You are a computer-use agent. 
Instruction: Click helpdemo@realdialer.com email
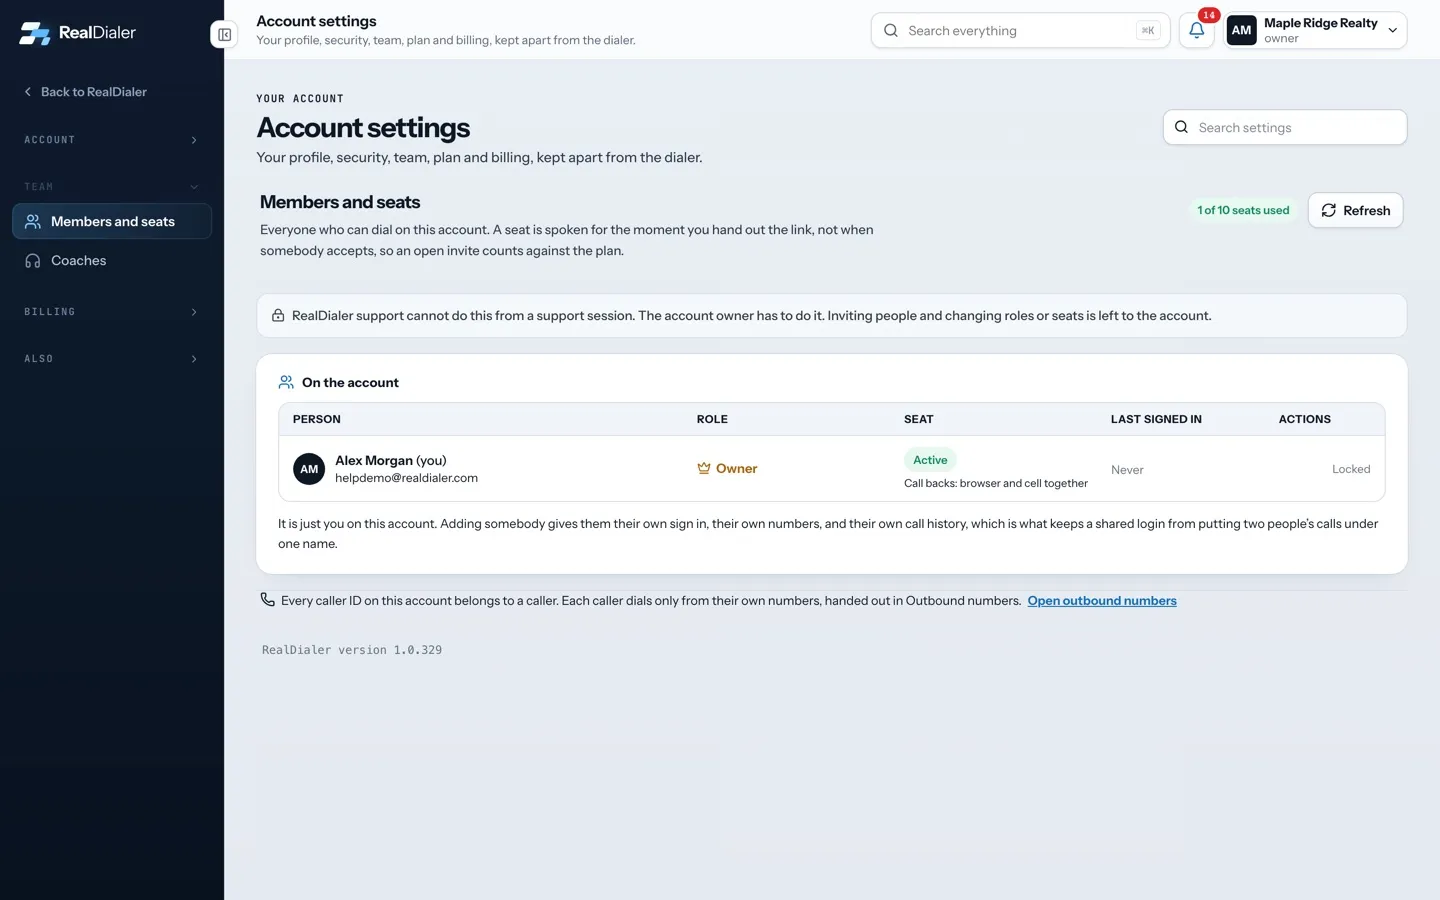(x=406, y=478)
